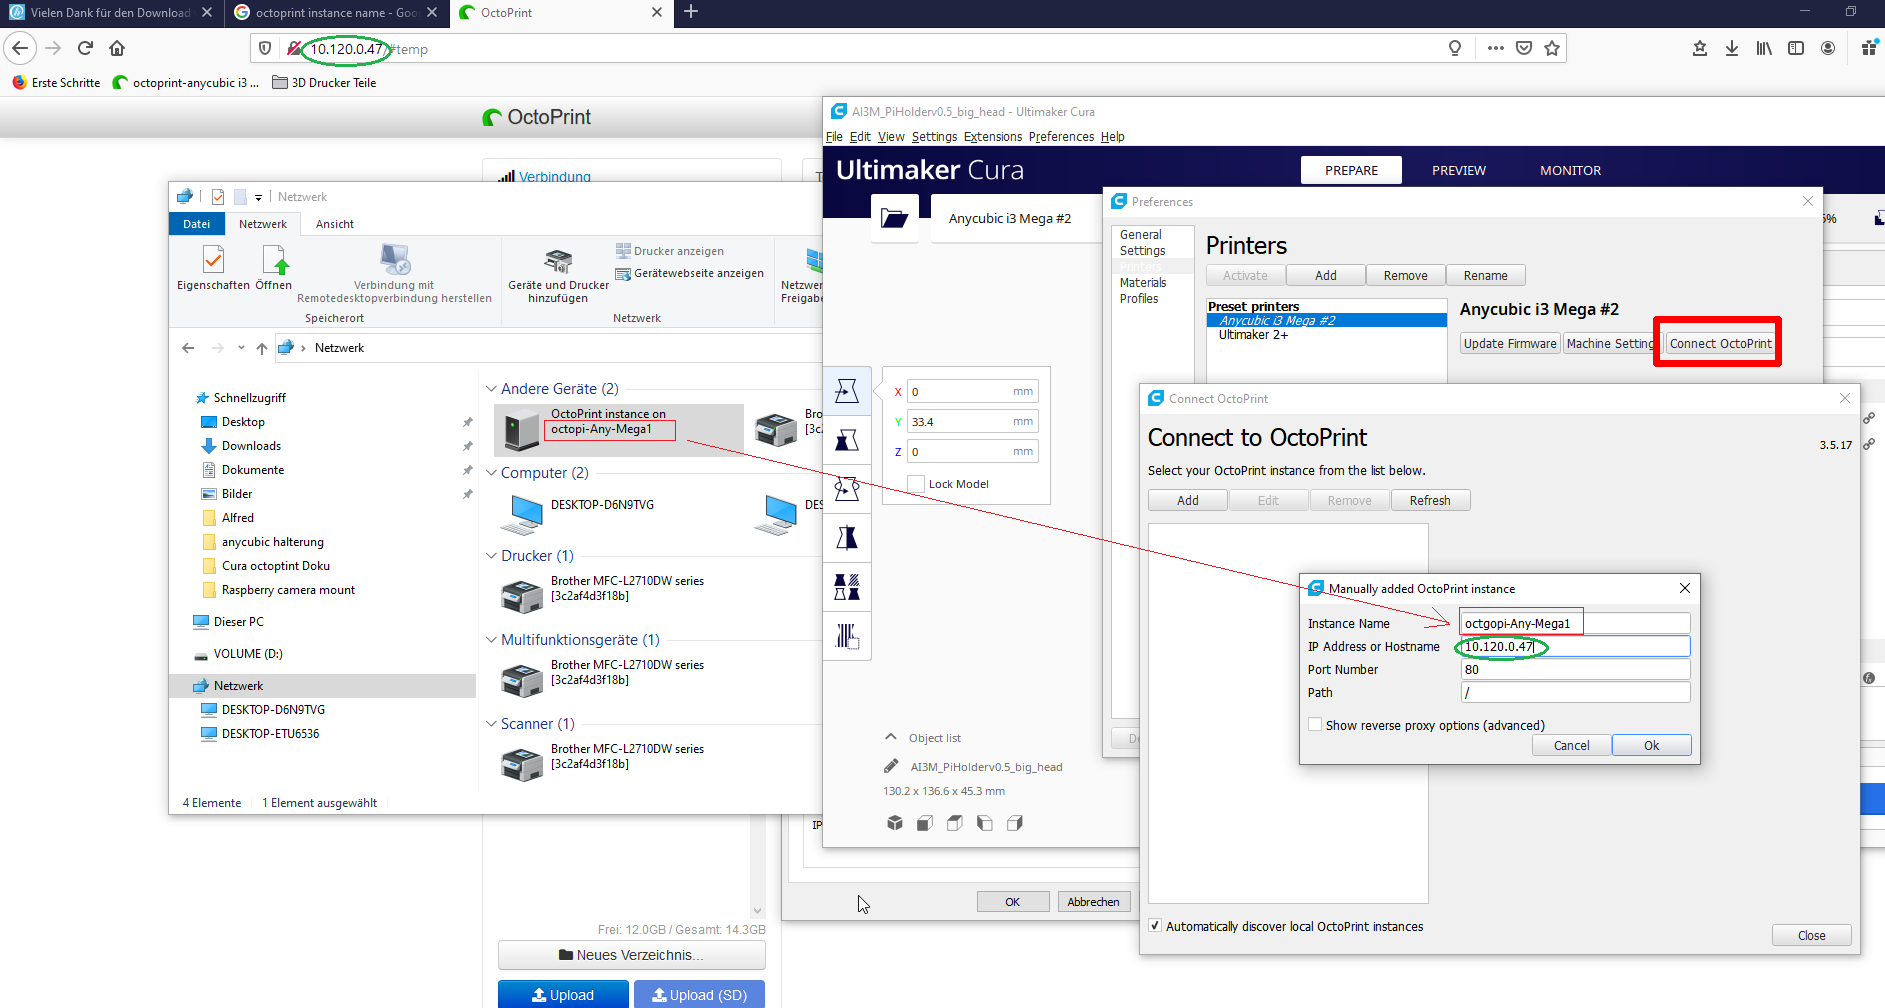Activate the Rotate tool in Cura
Viewport: 1885px width, 1008px height.
click(847, 489)
